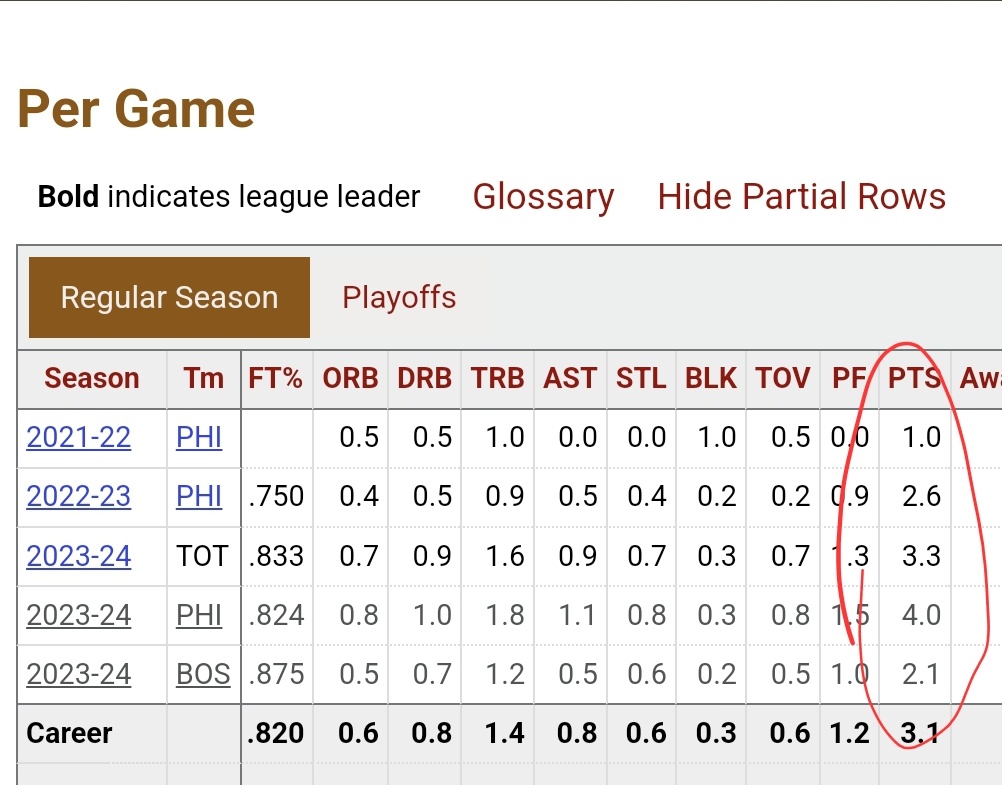
Task: Sort table by FT% column header
Action: pos(276,379)
